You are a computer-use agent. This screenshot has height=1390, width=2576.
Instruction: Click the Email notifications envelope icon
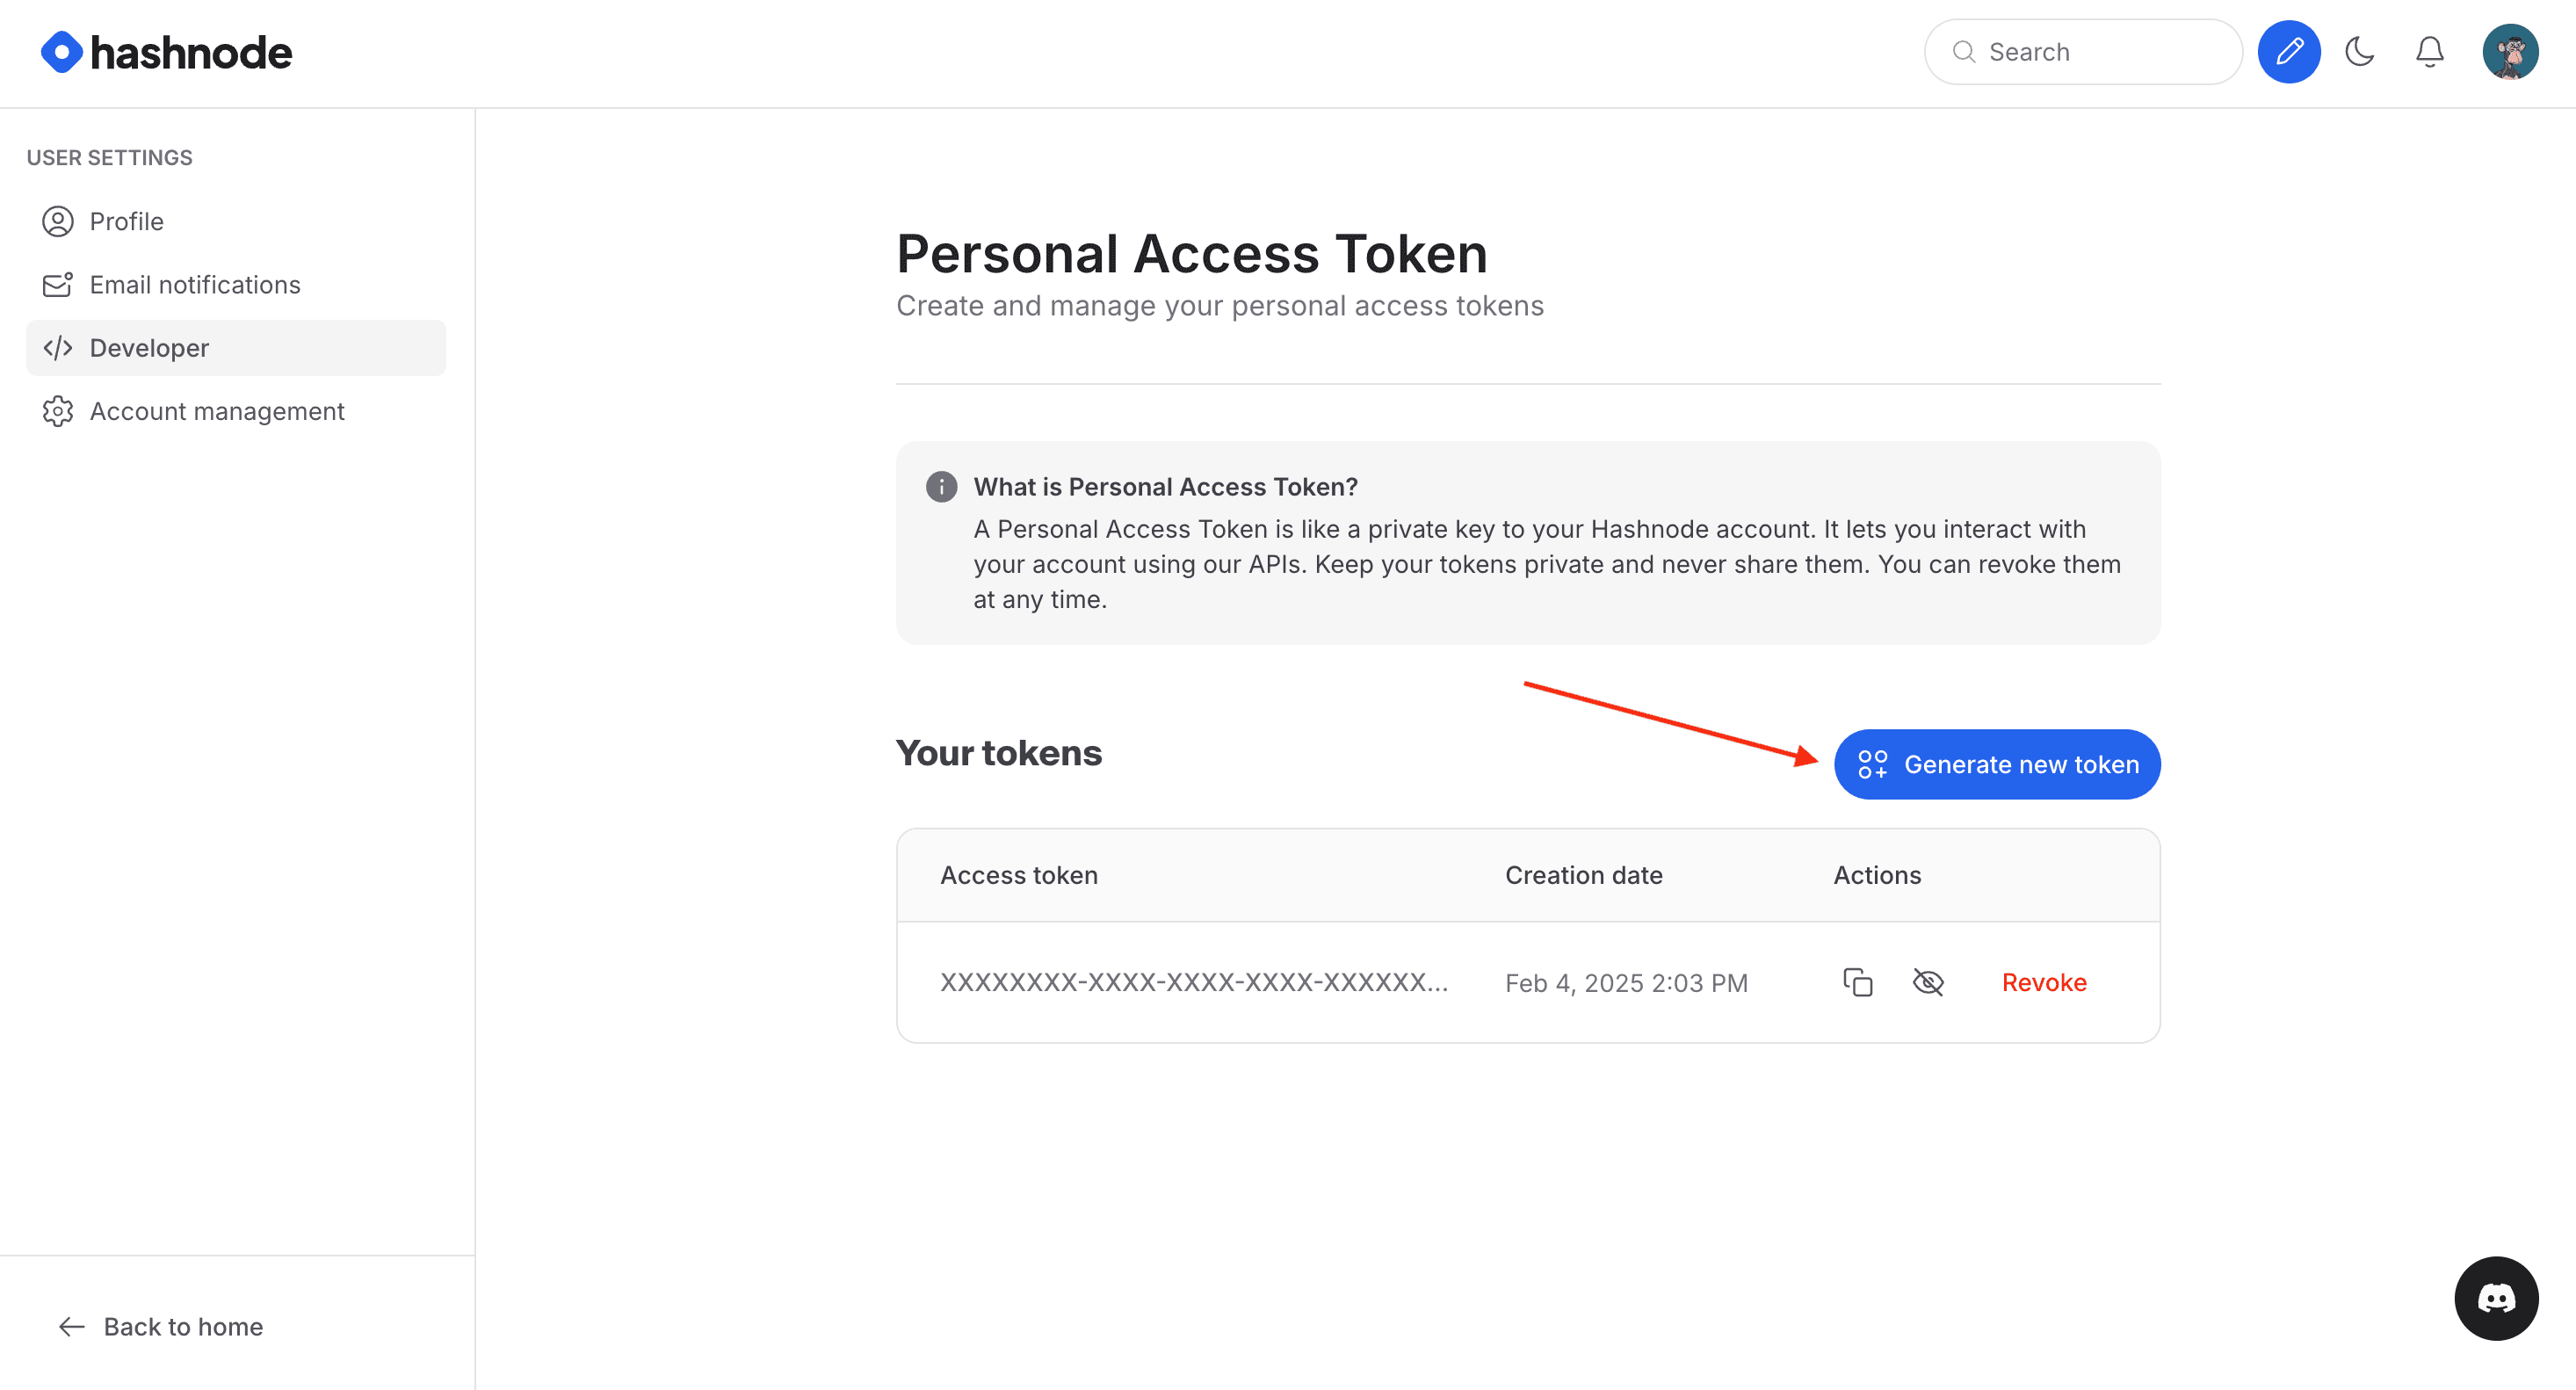[57, 284]
